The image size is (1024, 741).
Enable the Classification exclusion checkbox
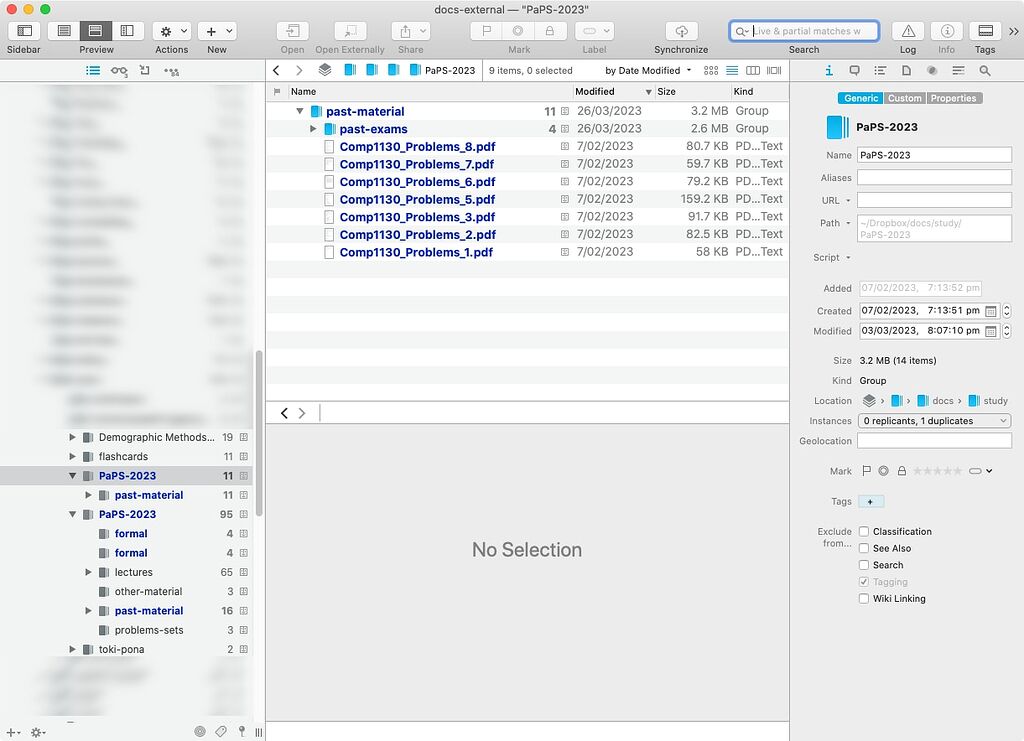point(864,531)
